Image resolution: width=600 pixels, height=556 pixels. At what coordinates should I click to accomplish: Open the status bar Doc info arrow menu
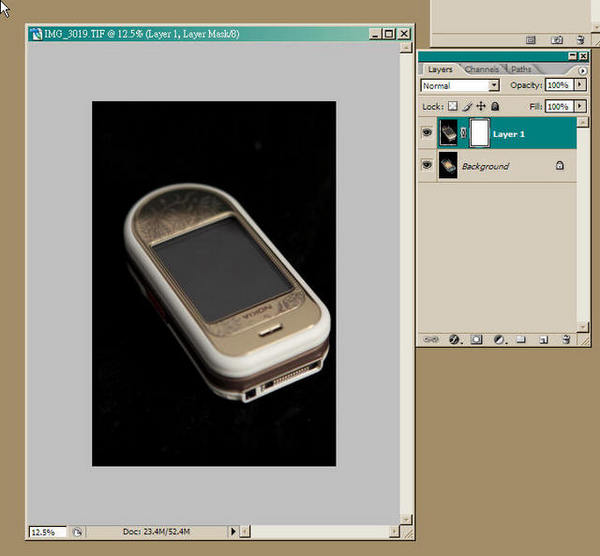click(233, 531)
